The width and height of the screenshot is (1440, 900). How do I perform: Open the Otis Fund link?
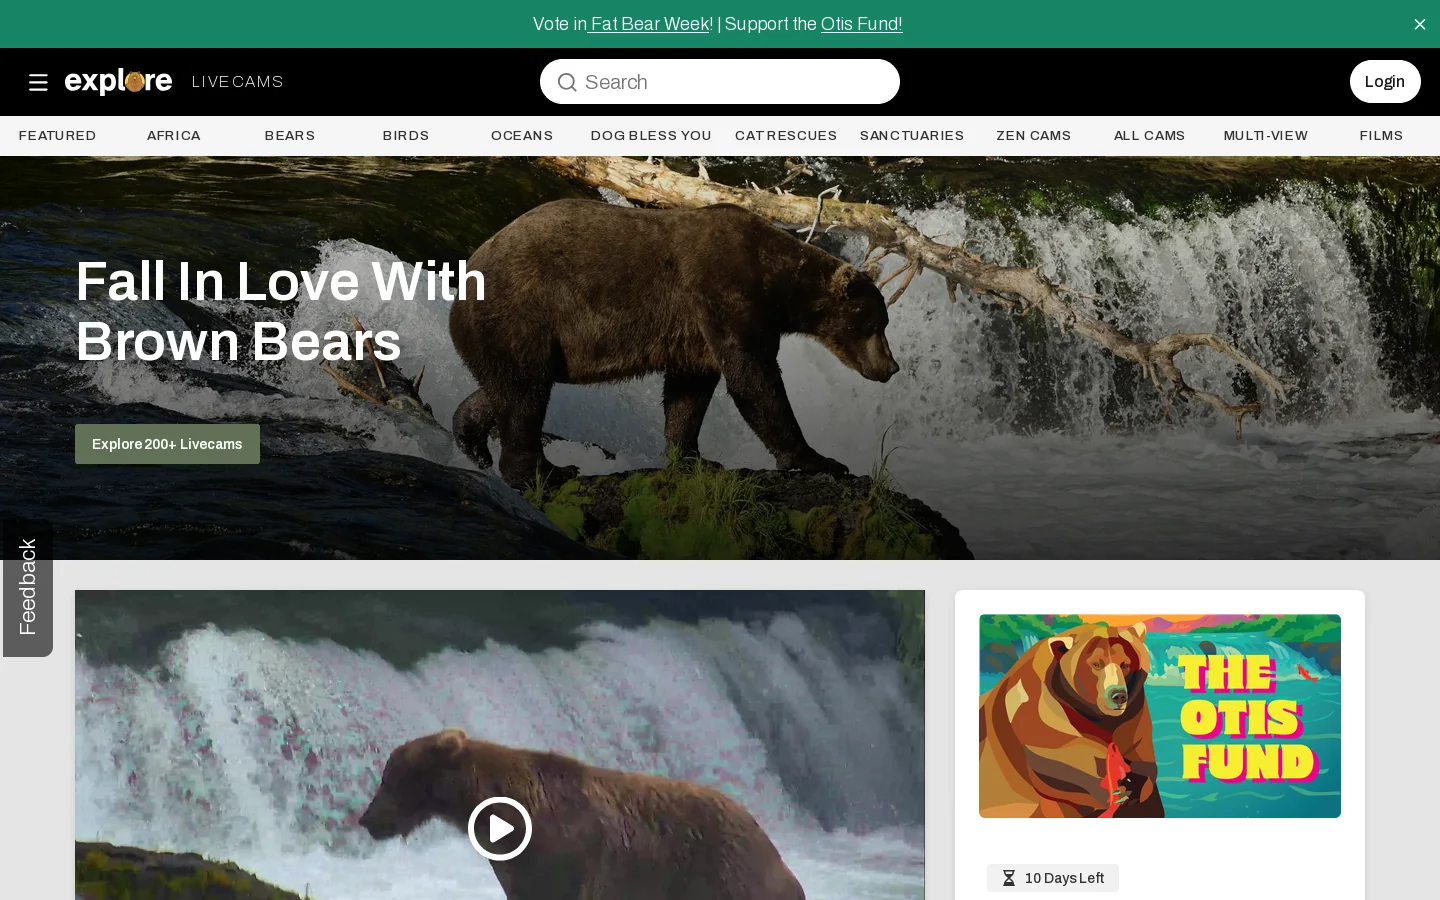[x=861, y=24]
